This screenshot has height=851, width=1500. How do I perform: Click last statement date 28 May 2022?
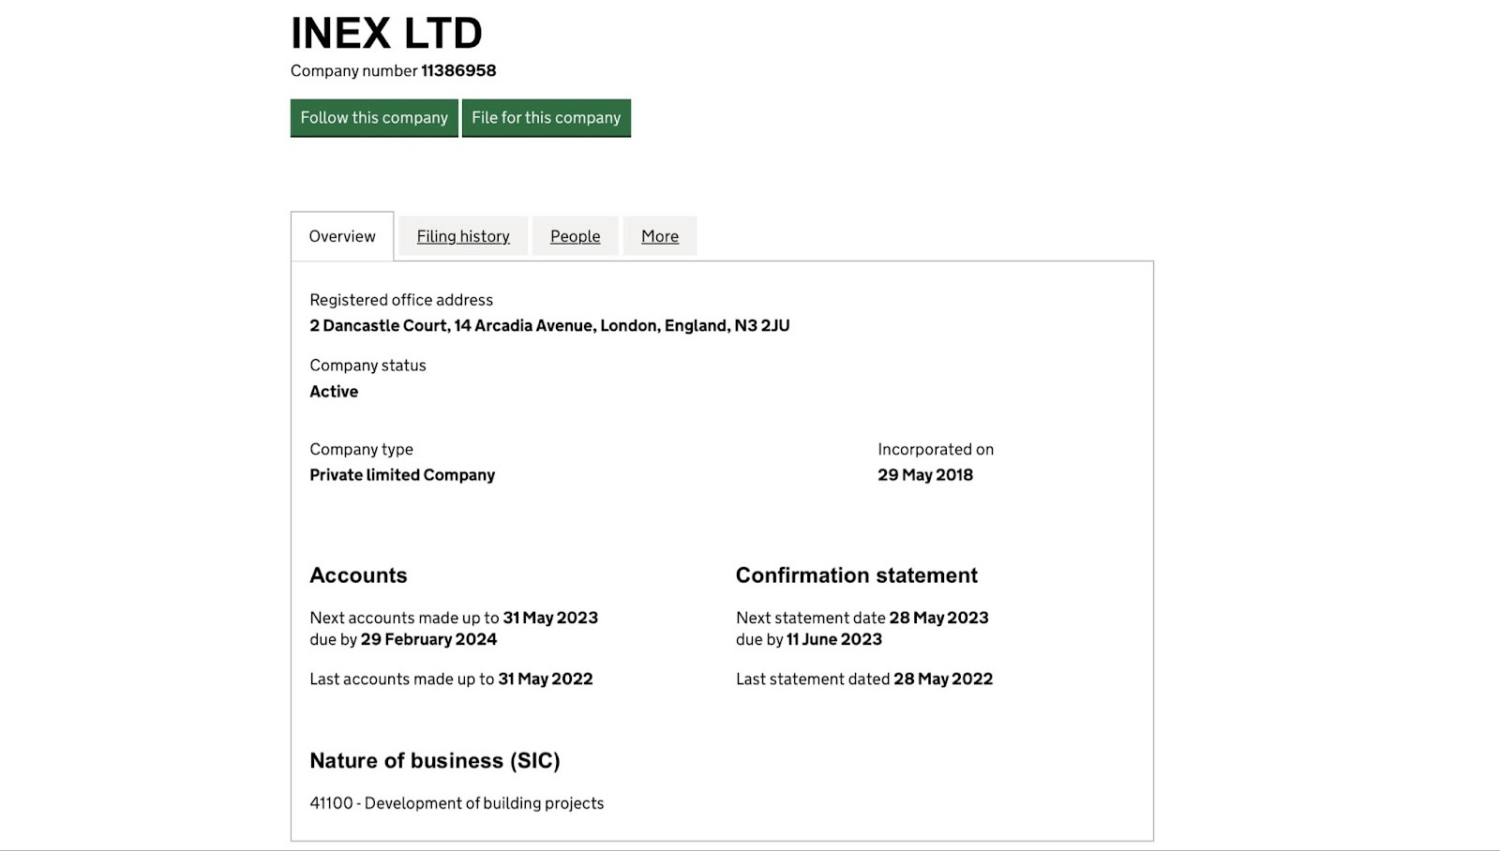point(943,679)
